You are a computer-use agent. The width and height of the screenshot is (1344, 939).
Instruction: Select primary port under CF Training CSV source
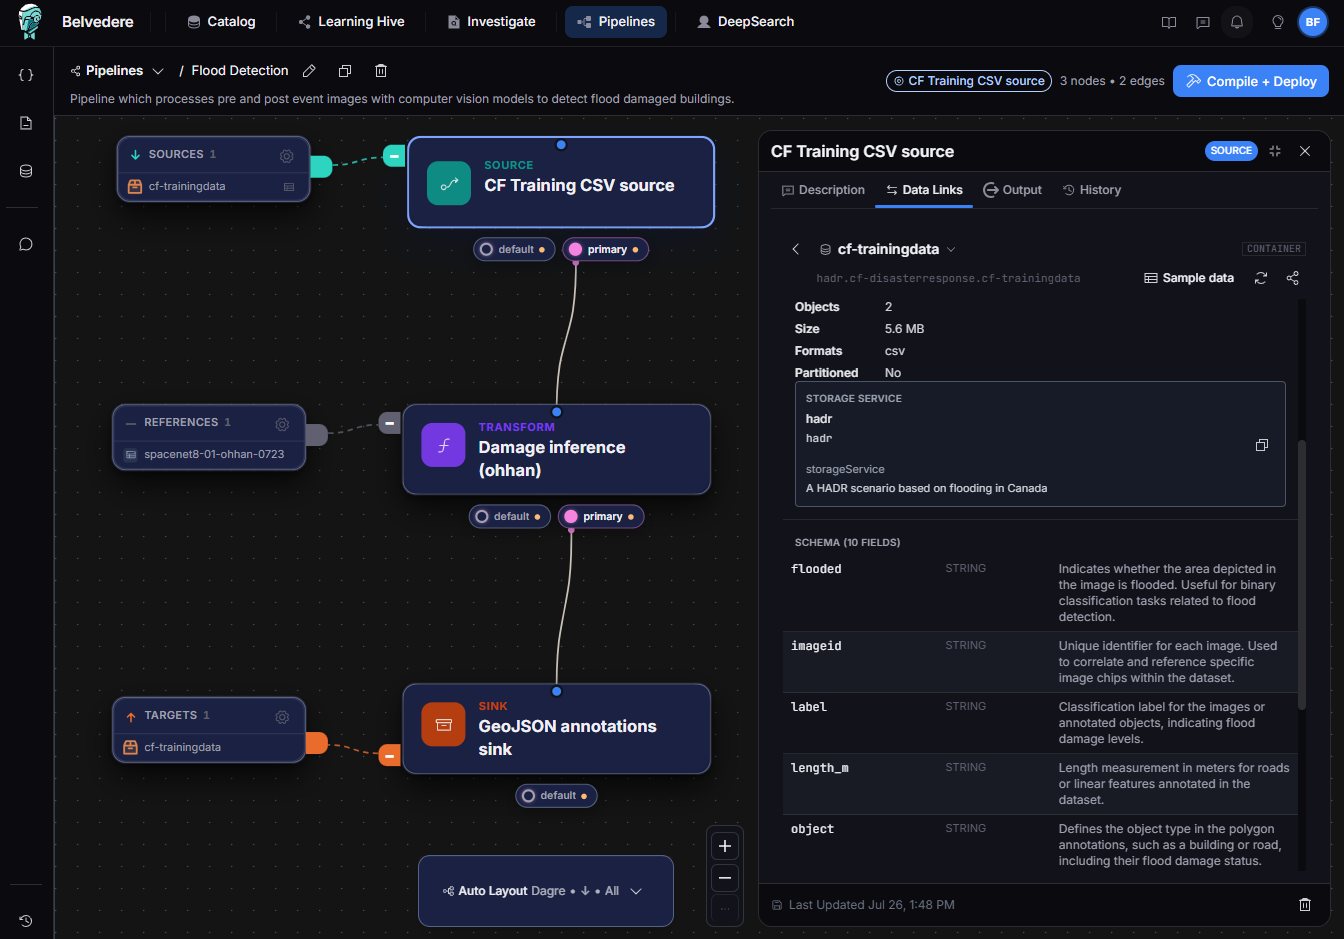click(605, 249)
